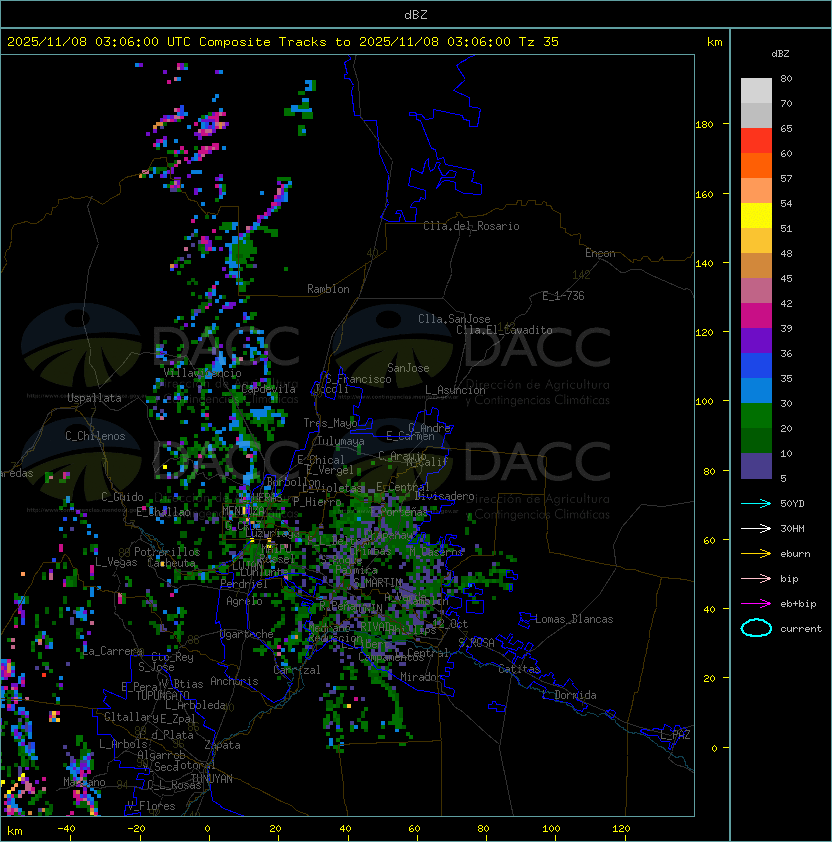832x842 pixels.
Task: Click the Zapata map label
Action: [x=222, y=745]
